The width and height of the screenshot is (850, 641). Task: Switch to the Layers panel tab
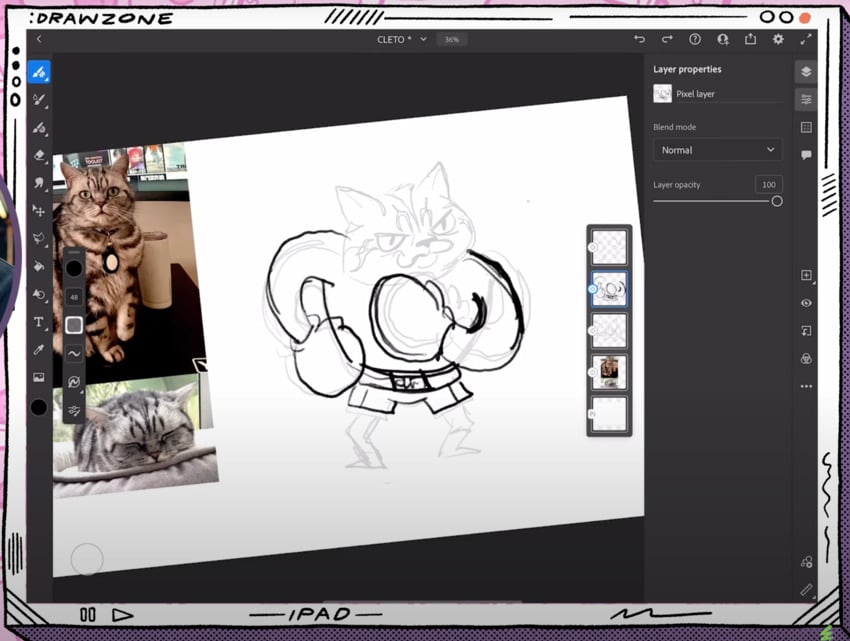coord(806,71)
